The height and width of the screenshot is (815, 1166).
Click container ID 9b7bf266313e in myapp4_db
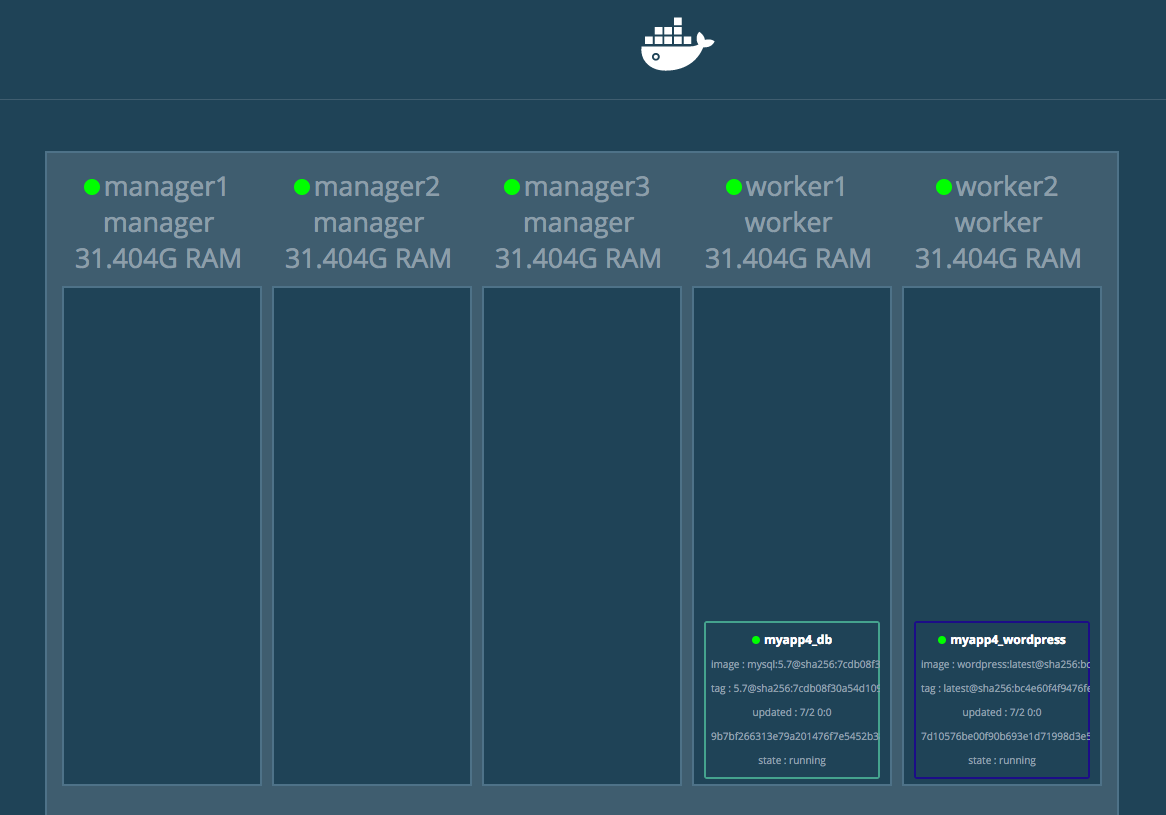(794, 736)
